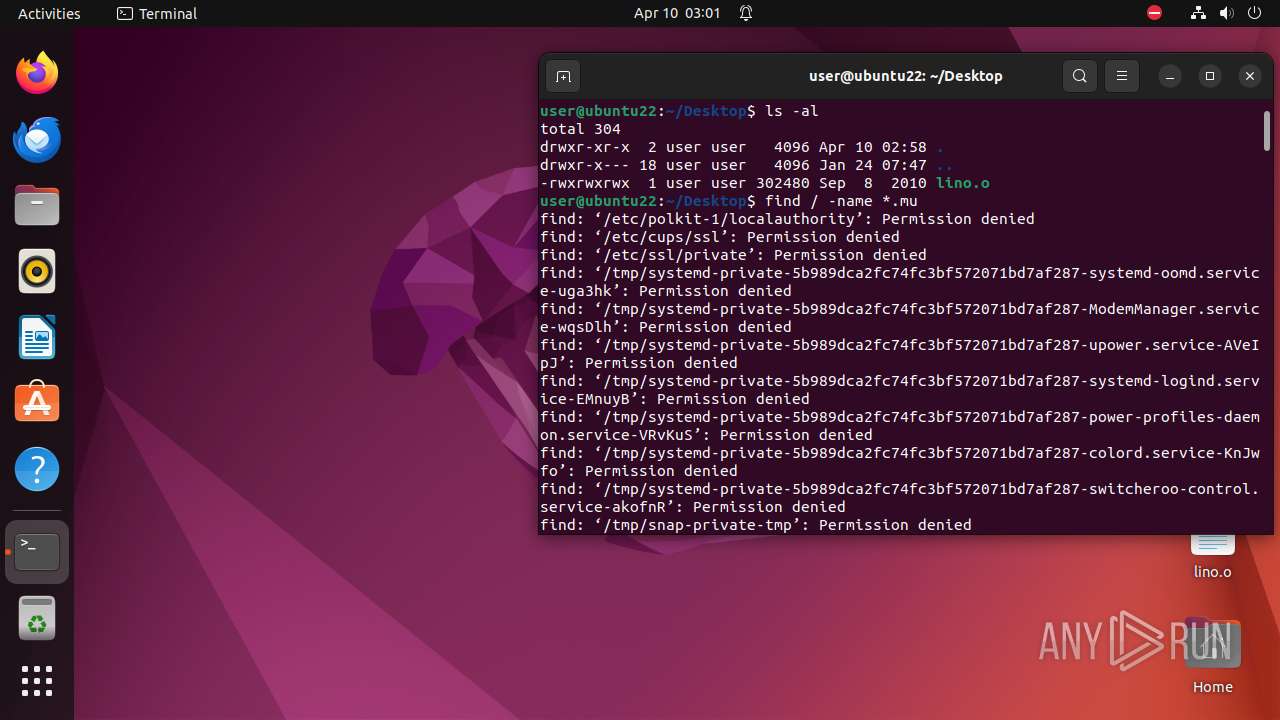The width and height of the screenshot is (1280, 720).
Task: Click the 'ls -al' command text
Action: (792, 111)
